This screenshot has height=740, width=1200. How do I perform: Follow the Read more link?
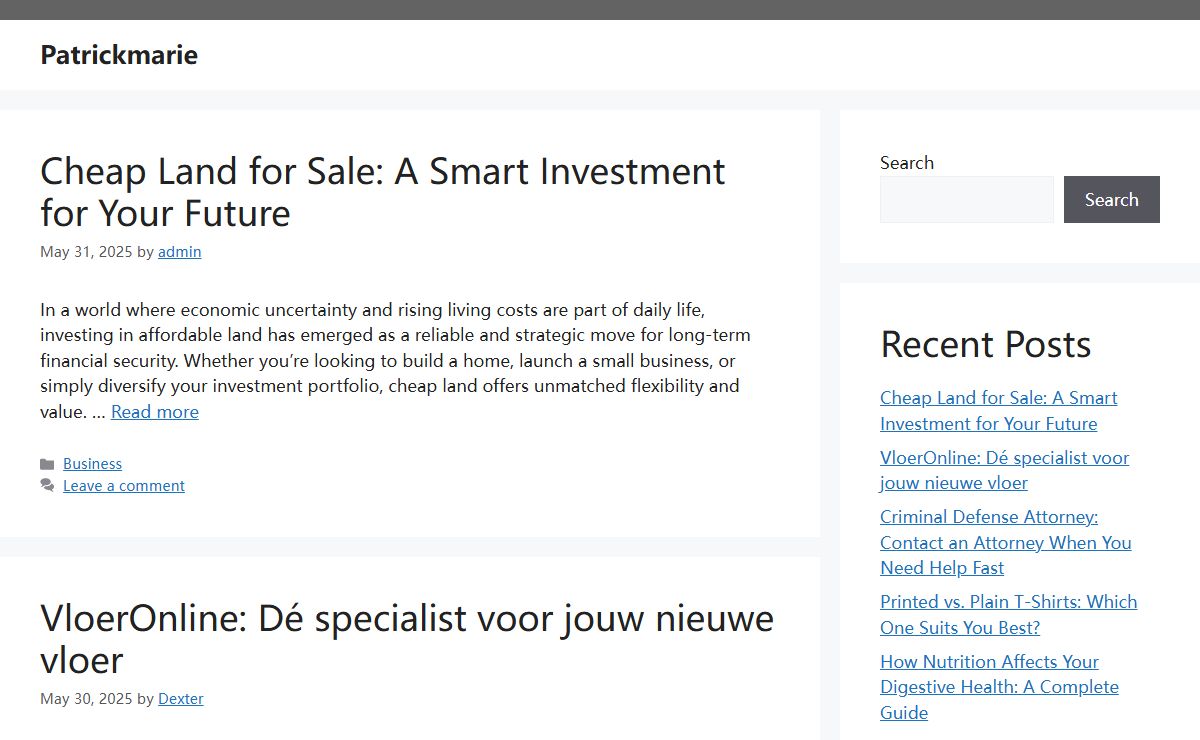click(155, 412)
